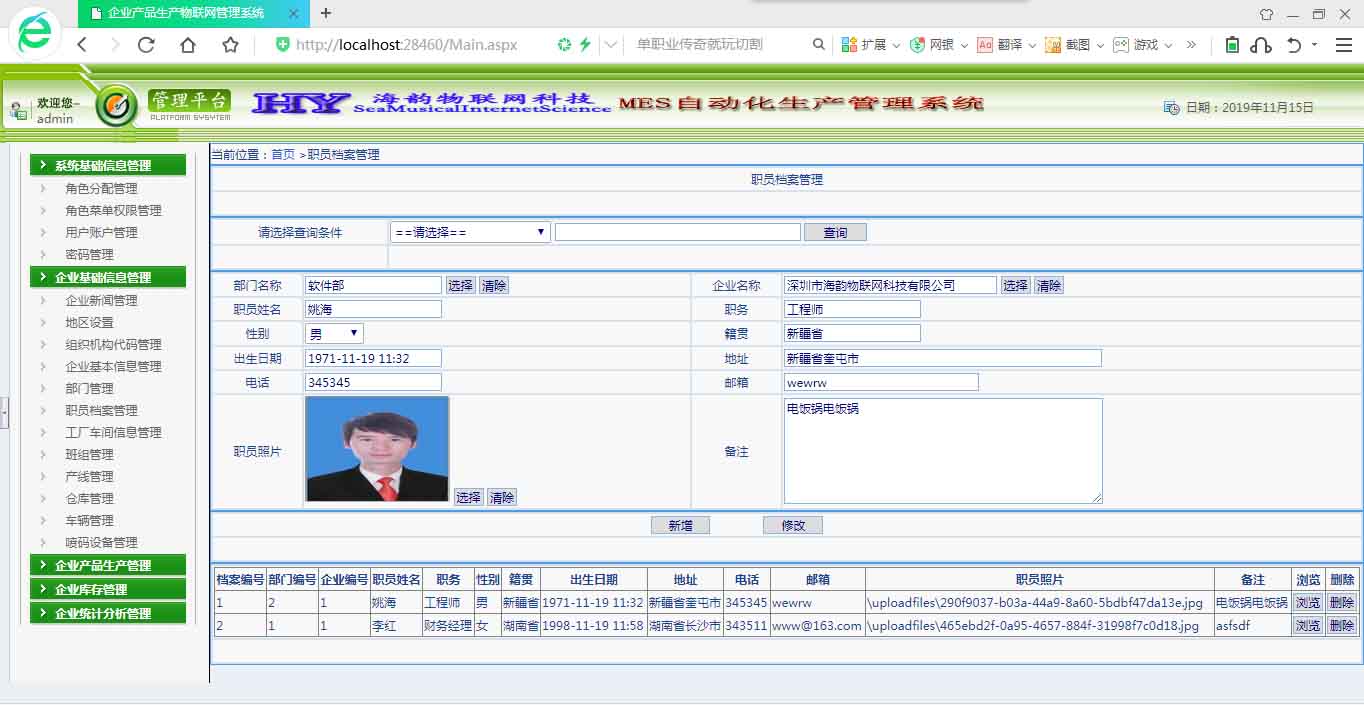The height and width of the screenshot is (705, 1364).
Task: Expand the 企业产品生产管理 menu section
Action: coord(108,566)
